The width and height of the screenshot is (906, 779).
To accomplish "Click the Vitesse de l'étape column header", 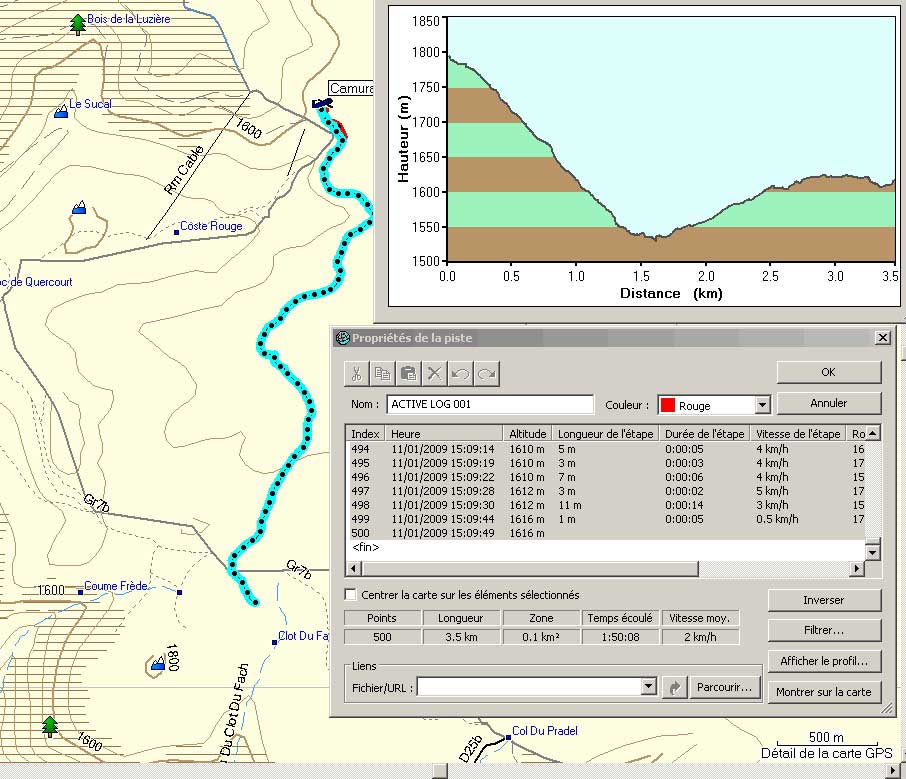I will (798, 433).
